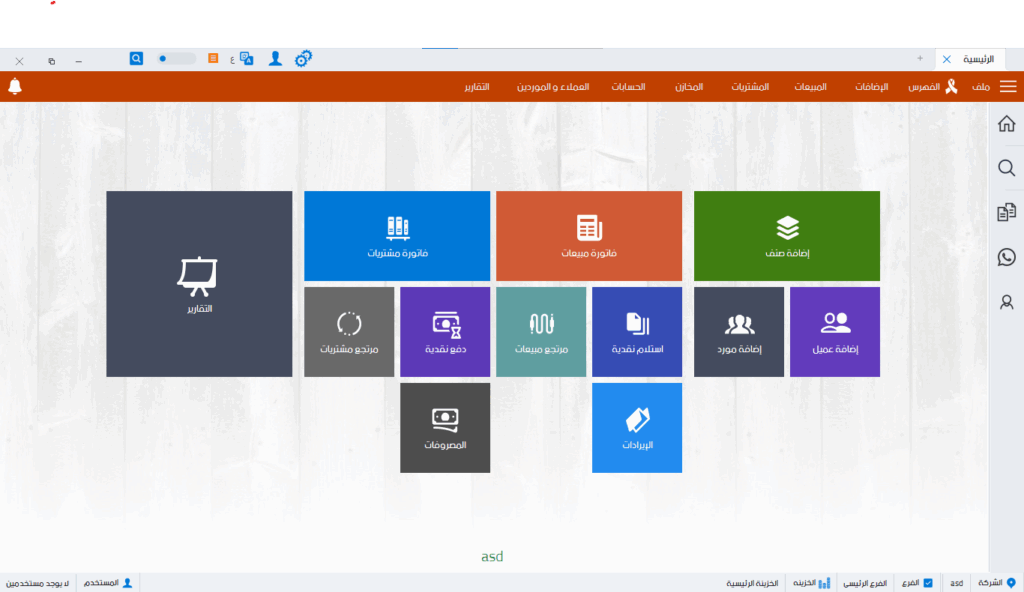Add a new tab with plus button
The width and height of the screenshot is (1024, 592).
920,59
